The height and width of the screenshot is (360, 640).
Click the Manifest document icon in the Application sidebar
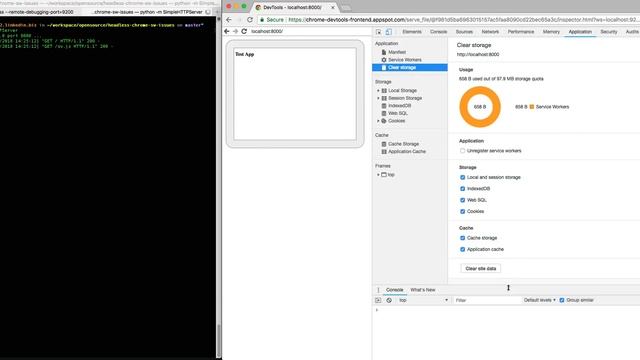pyautogui.click(x=384, y=52)
